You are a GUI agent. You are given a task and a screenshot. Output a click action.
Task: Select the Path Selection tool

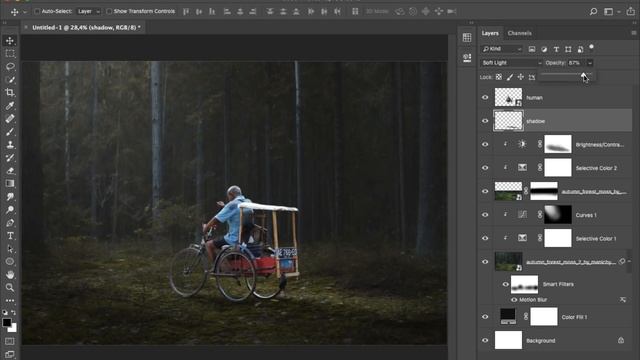[x=10, y=249]
